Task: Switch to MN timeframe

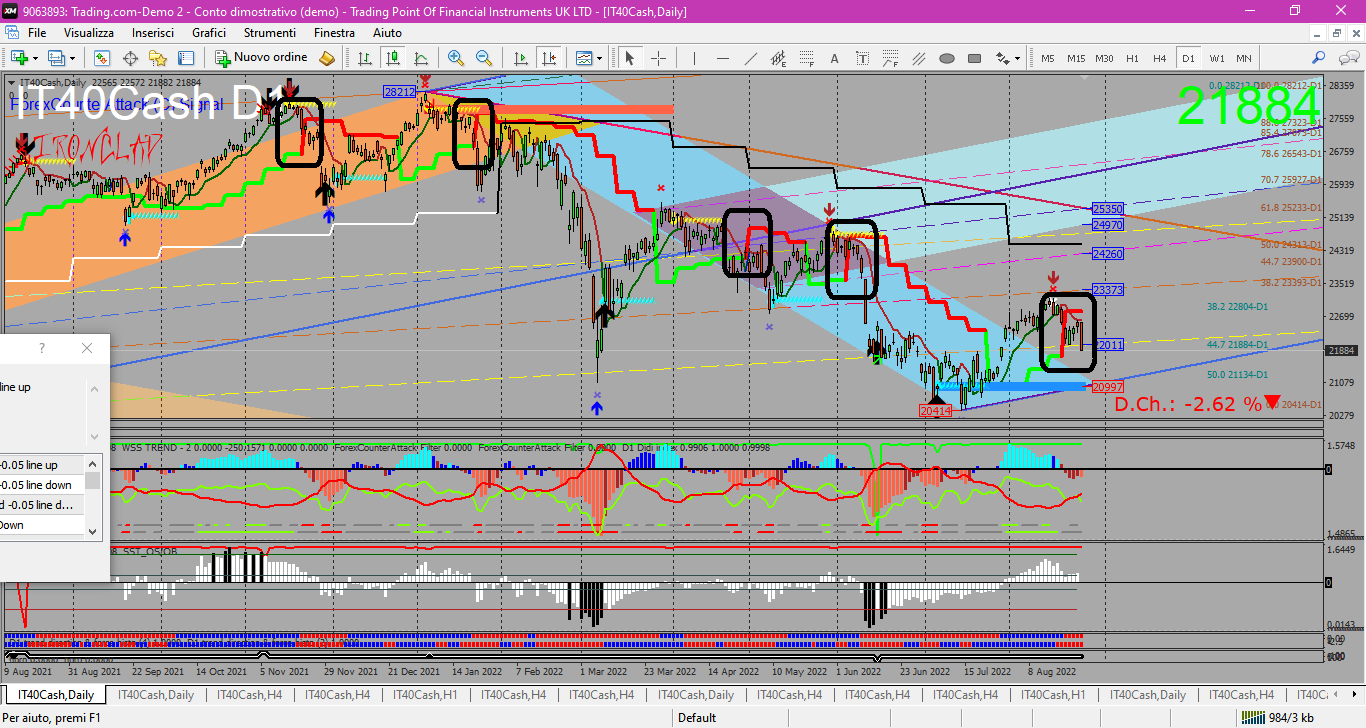Action: pyautogui.click(x=1243, y=58)
